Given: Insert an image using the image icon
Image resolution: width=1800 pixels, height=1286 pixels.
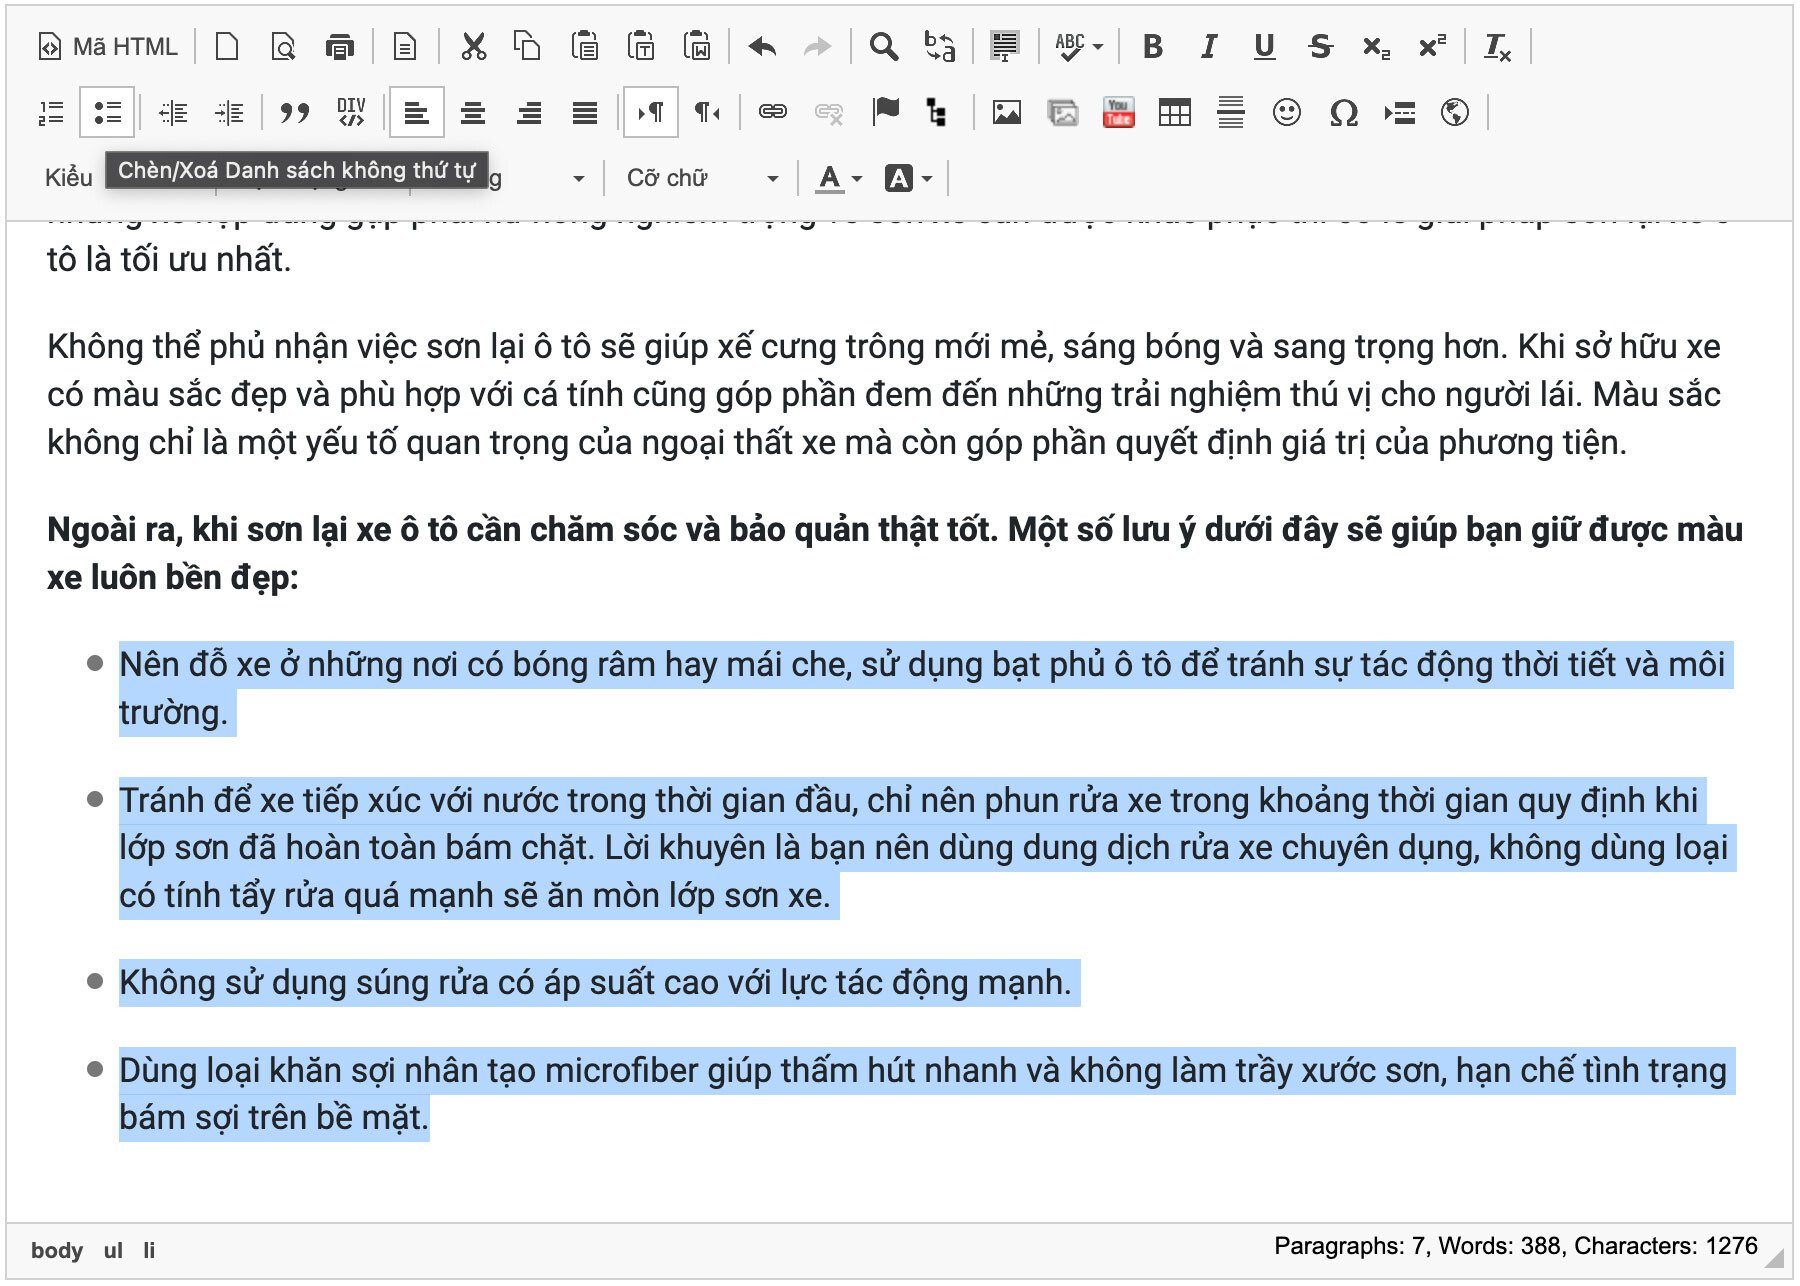Looking at the screenshot, I should click(1006, 113).
